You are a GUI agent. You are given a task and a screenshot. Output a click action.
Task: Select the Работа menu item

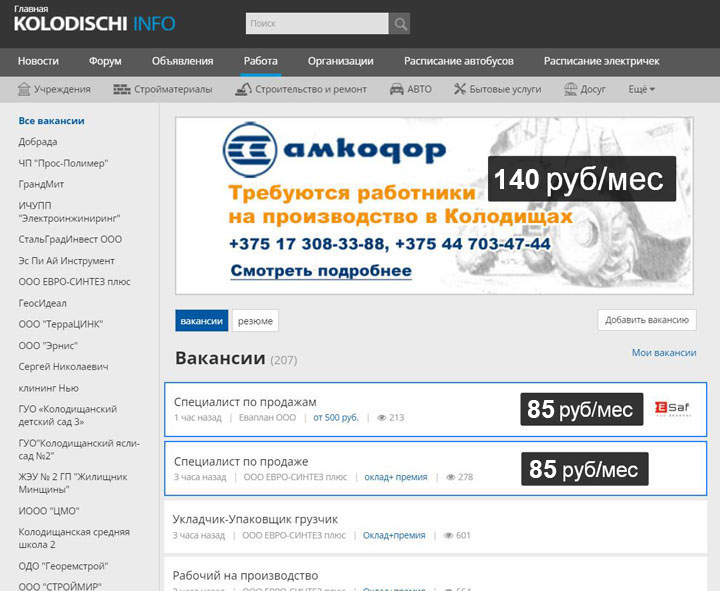click(x=260, y=61)
